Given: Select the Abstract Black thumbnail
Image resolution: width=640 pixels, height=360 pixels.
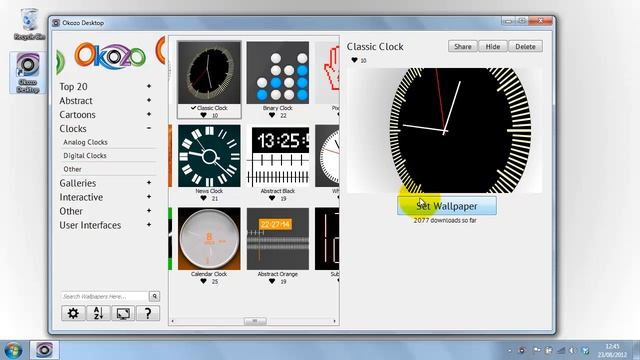Looking at the screenshot, I should (x=278, y=156).
